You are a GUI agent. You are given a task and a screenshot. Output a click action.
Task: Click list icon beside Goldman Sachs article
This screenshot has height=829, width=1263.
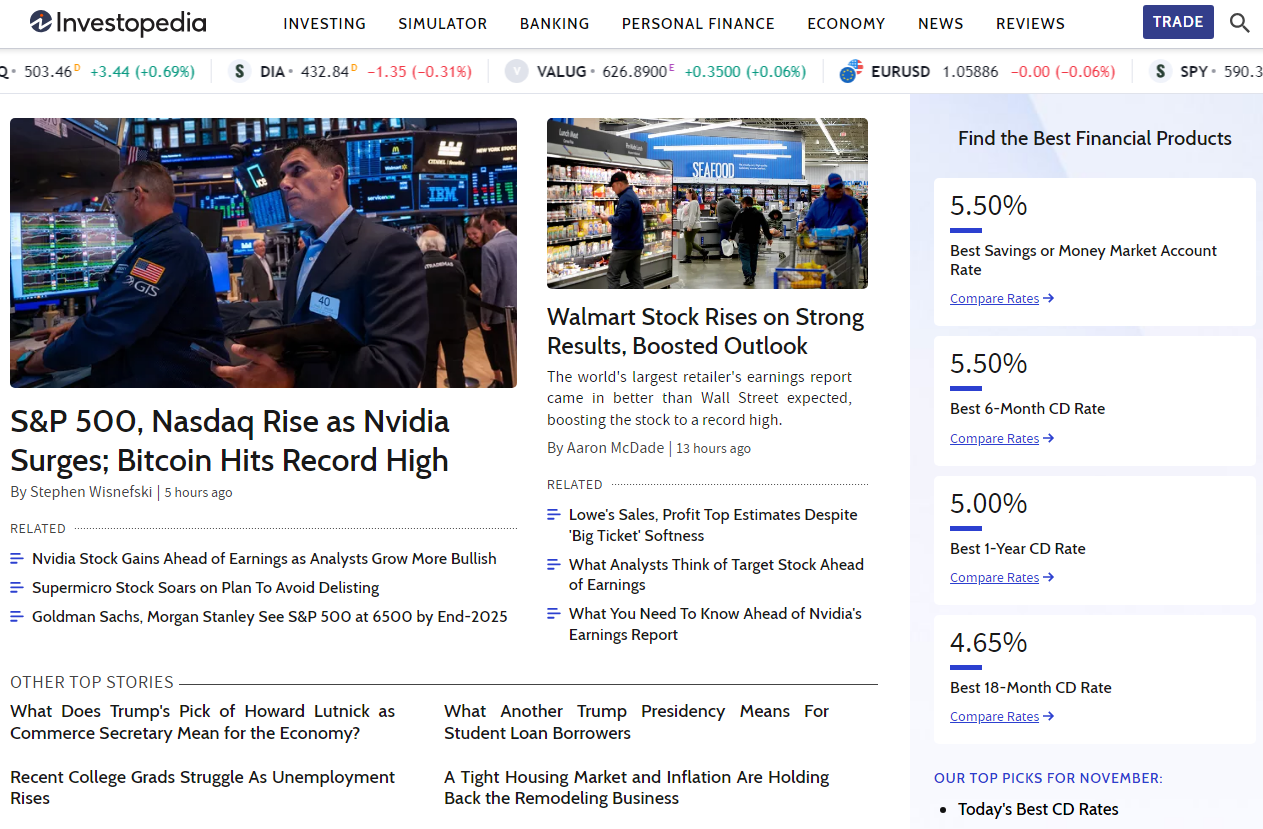point(17,617)
